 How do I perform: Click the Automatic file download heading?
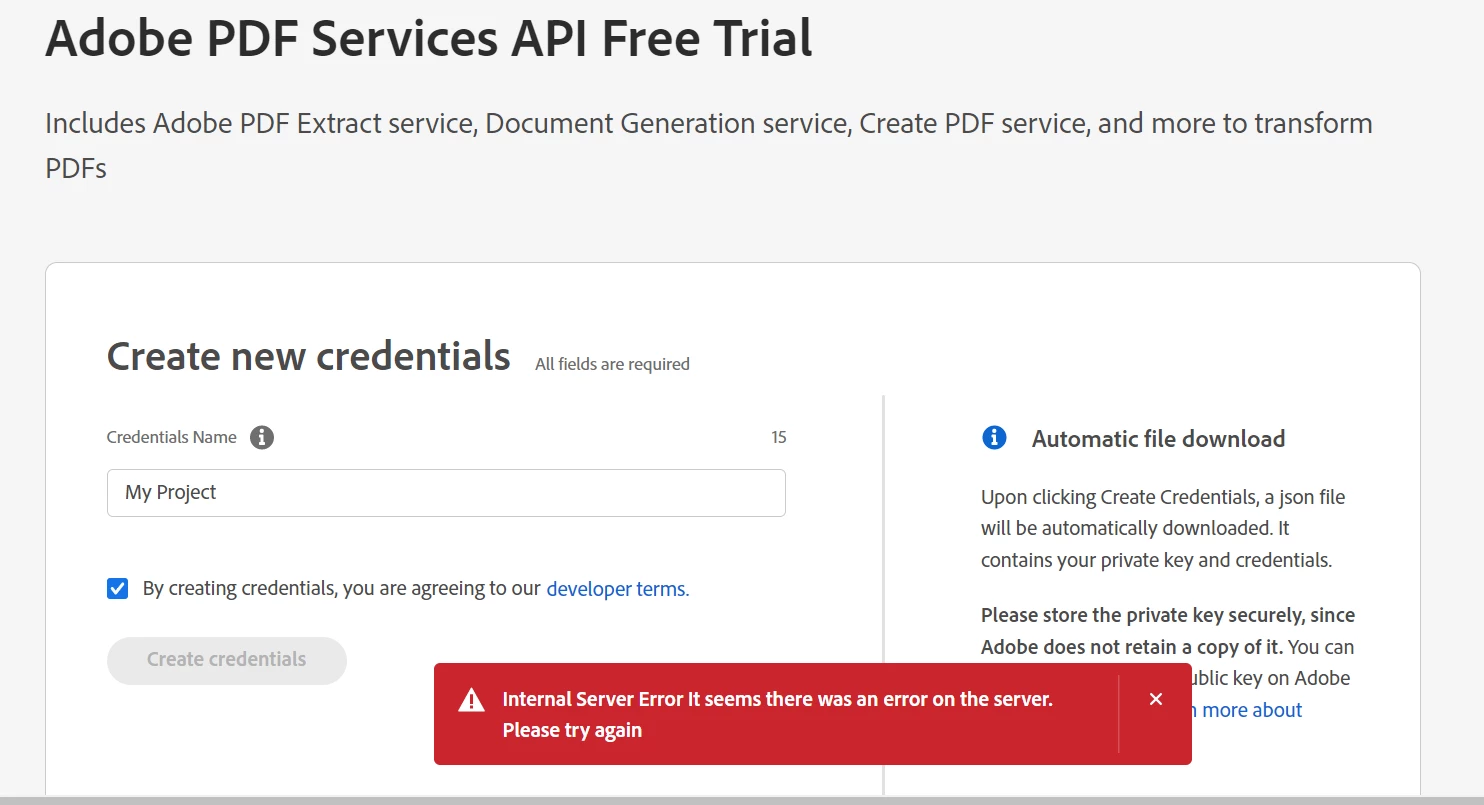click(1158, 438)
